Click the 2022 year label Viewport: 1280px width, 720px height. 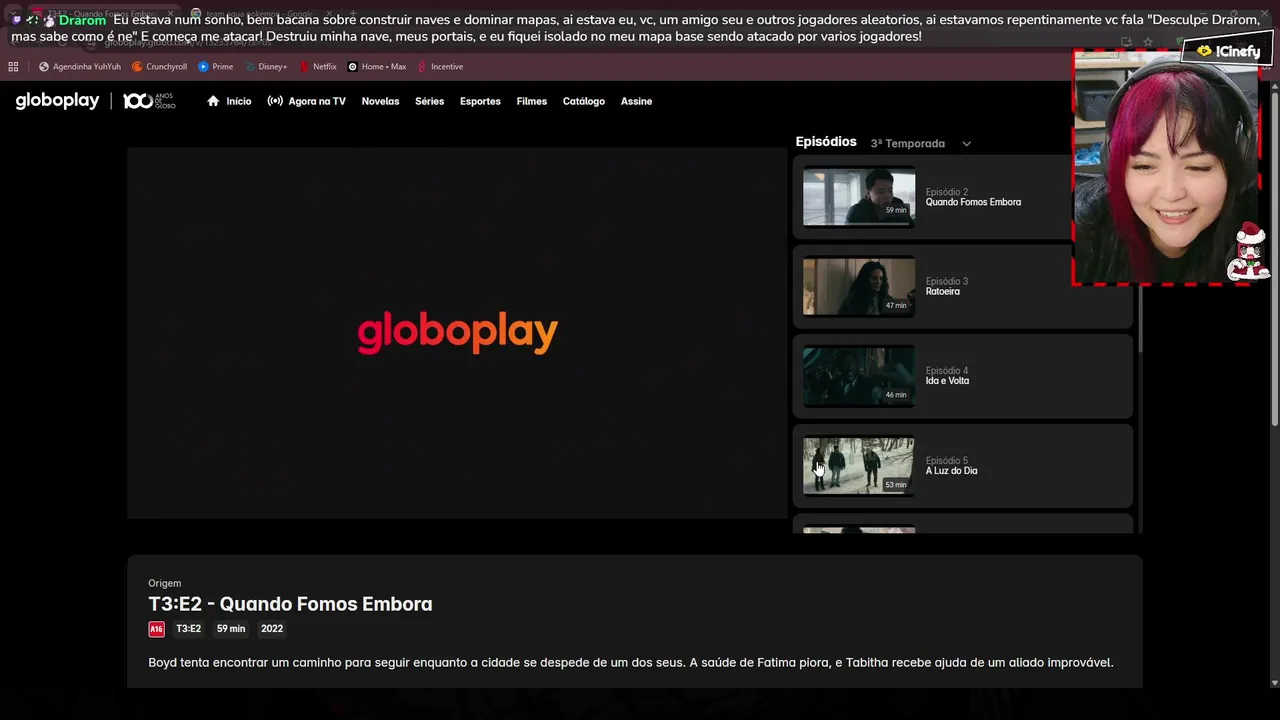point(272,629)
